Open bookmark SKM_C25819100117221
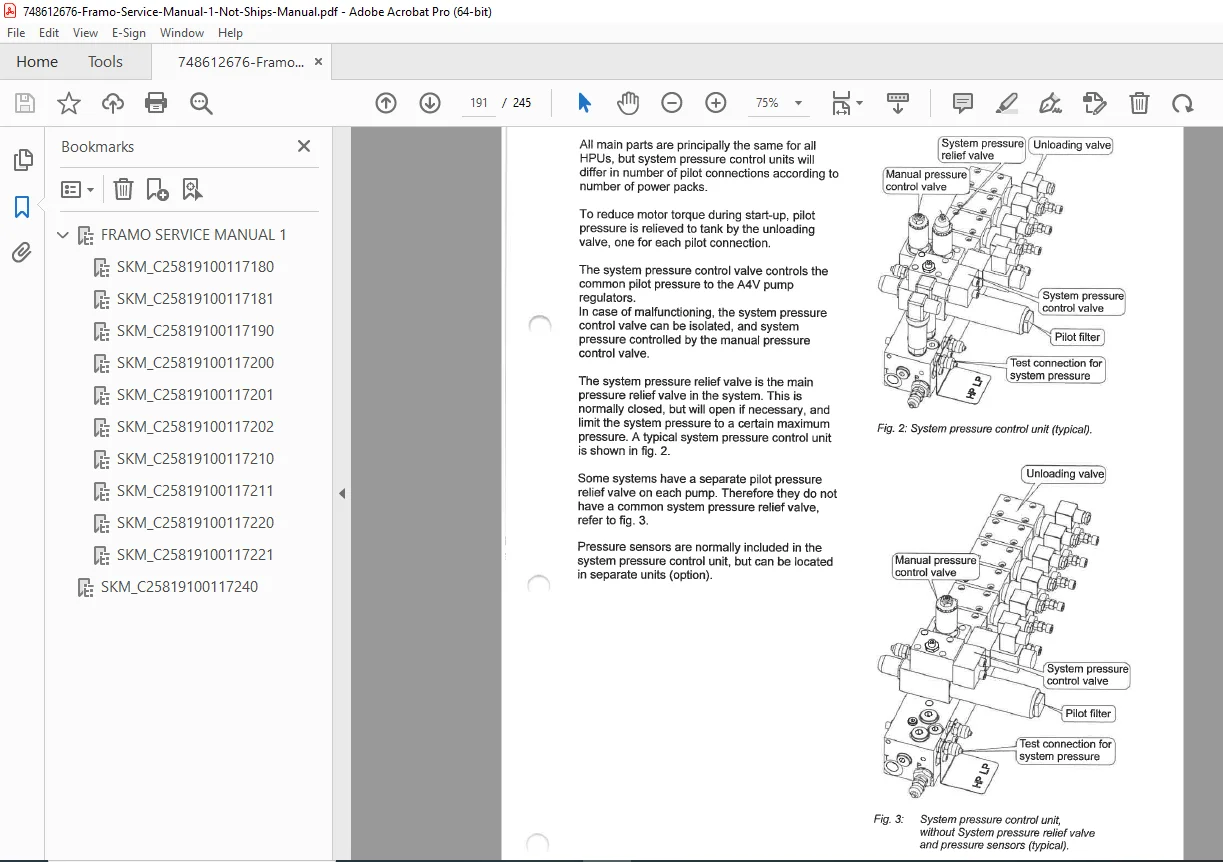 195,555
